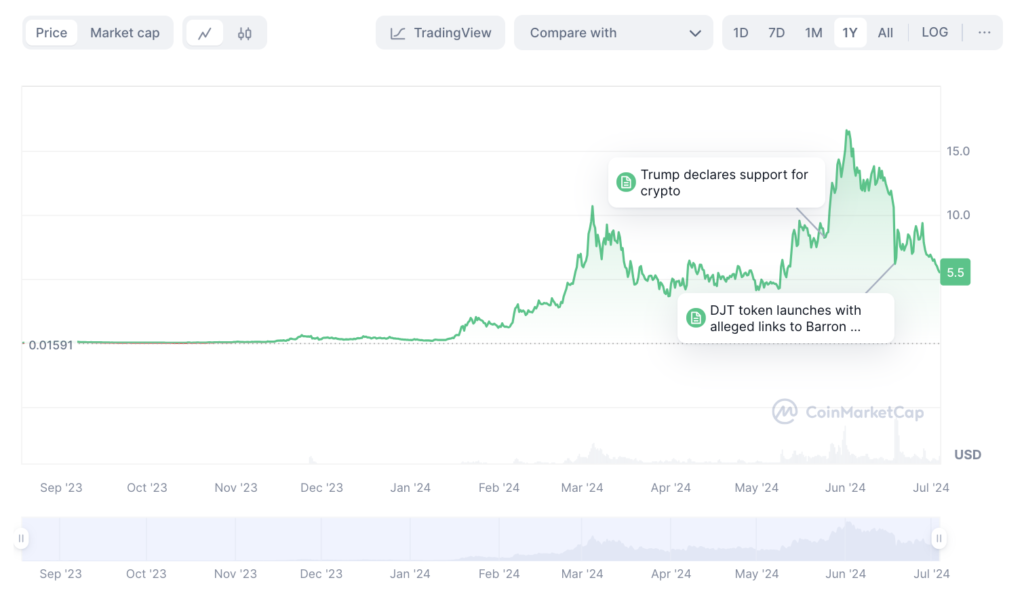This screenshot has width=1024, height=597.
Task: Click the Compare with chevron arrow
Action: tap(695, 33)
